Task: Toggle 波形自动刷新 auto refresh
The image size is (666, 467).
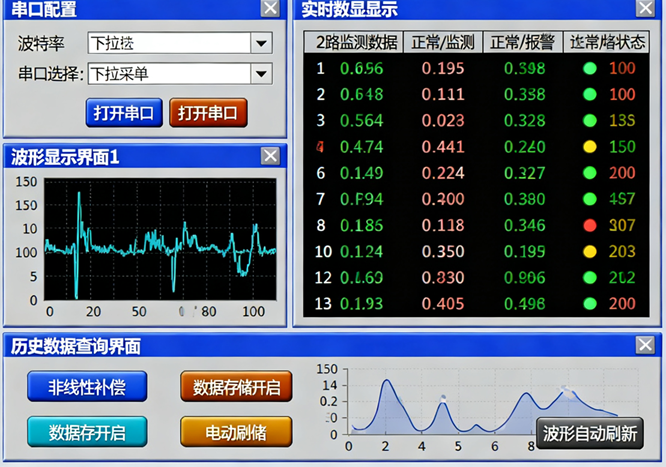Action: tap(588, 434)
